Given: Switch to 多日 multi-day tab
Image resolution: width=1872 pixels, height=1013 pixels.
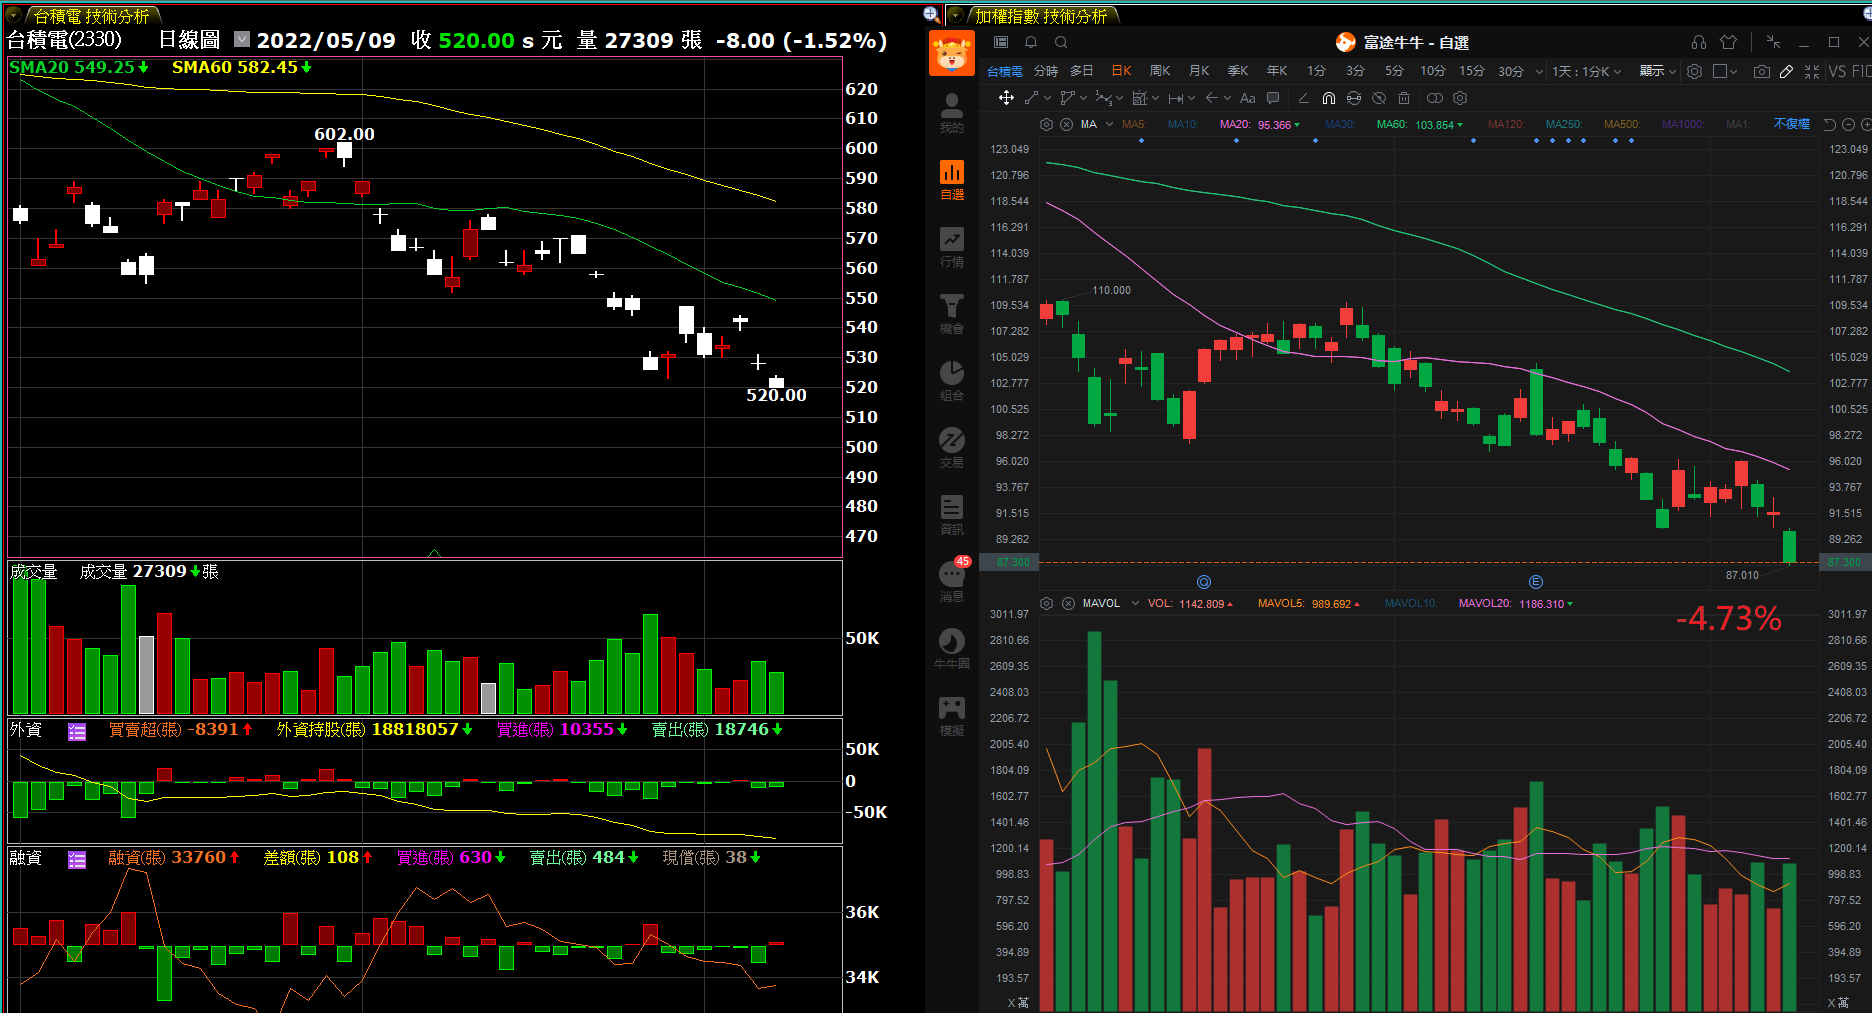Looking at the screenshot, I should [x=1082, y=71].
